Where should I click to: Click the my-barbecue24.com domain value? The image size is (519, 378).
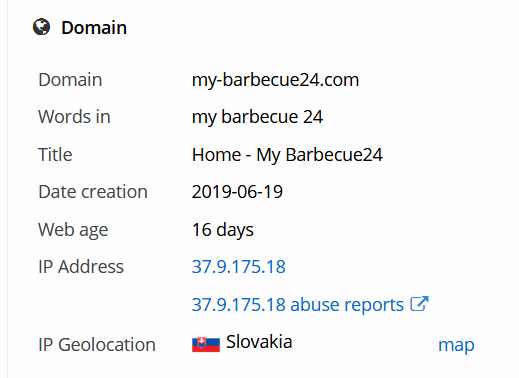click(275, 80)
